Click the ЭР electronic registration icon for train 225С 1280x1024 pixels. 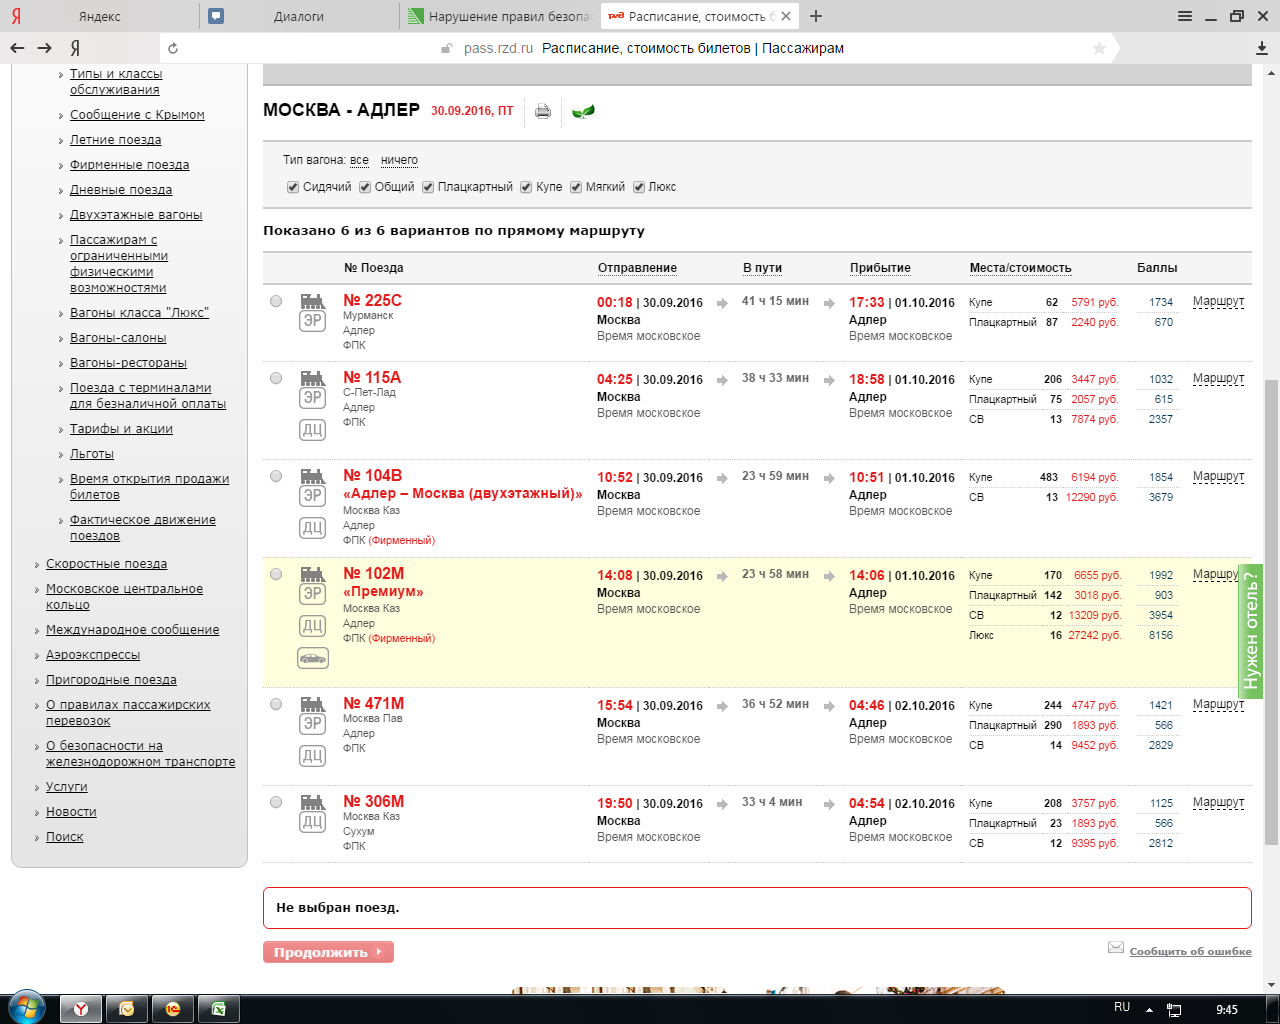click(313, 321)
